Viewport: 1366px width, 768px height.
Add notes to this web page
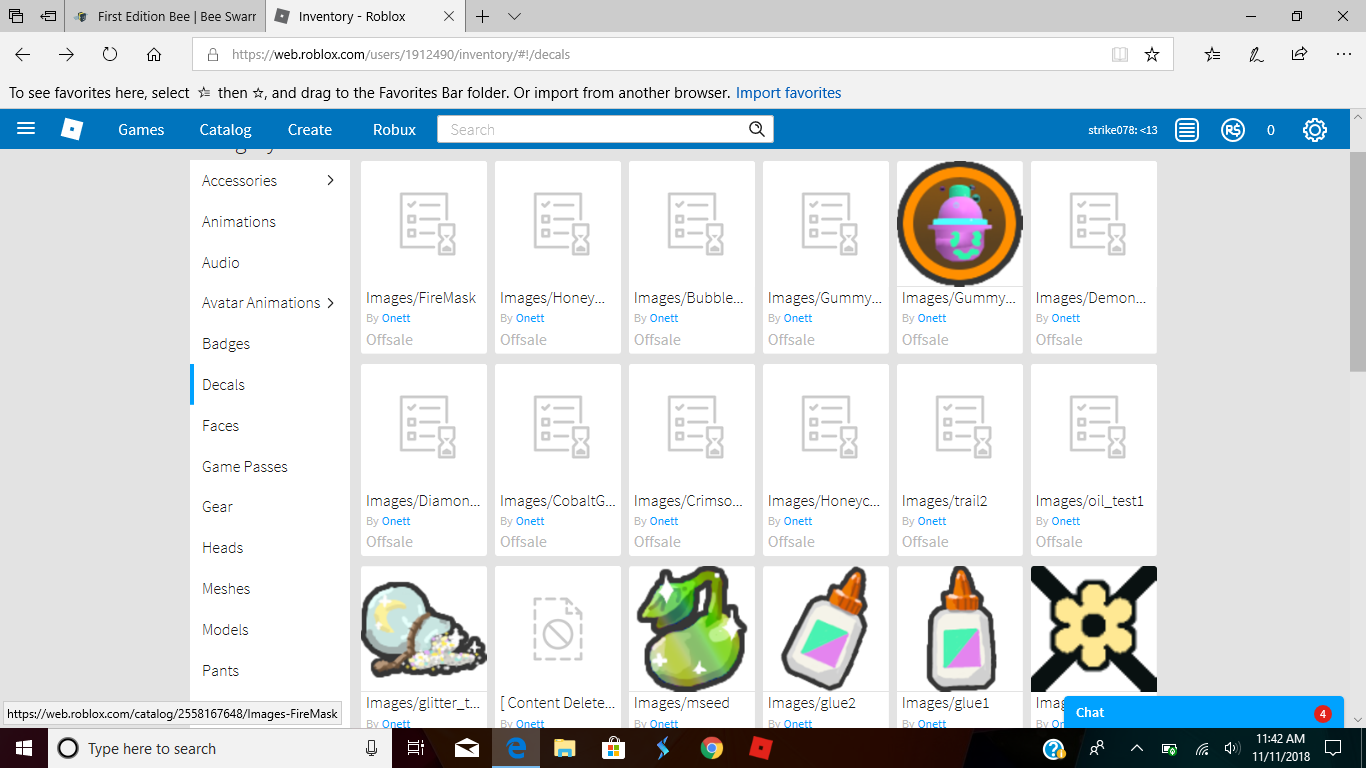(1256, 55)
